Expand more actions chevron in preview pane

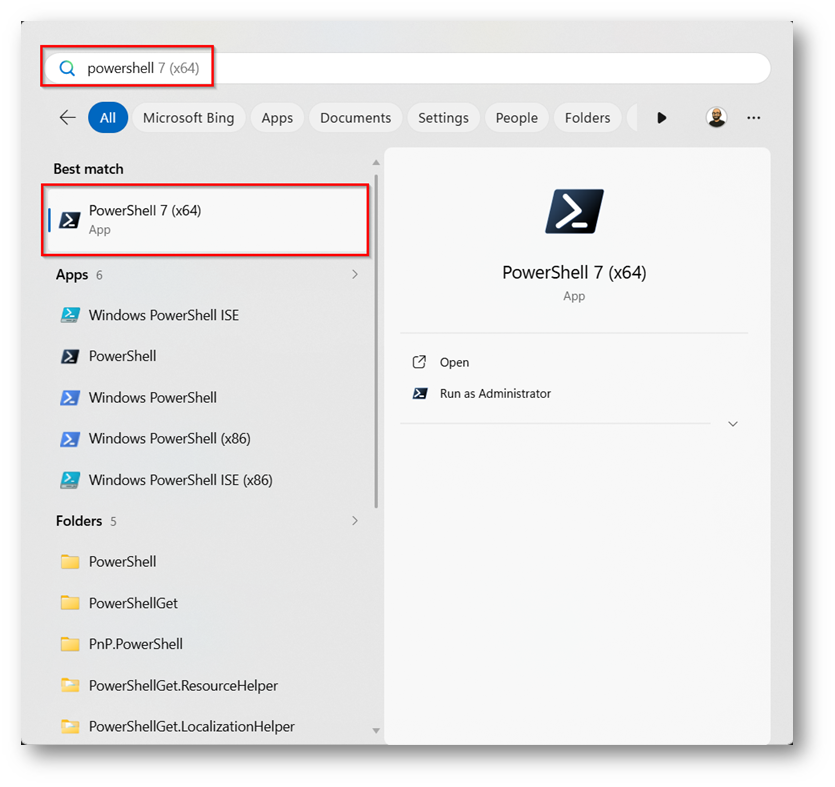click(732, 424)
